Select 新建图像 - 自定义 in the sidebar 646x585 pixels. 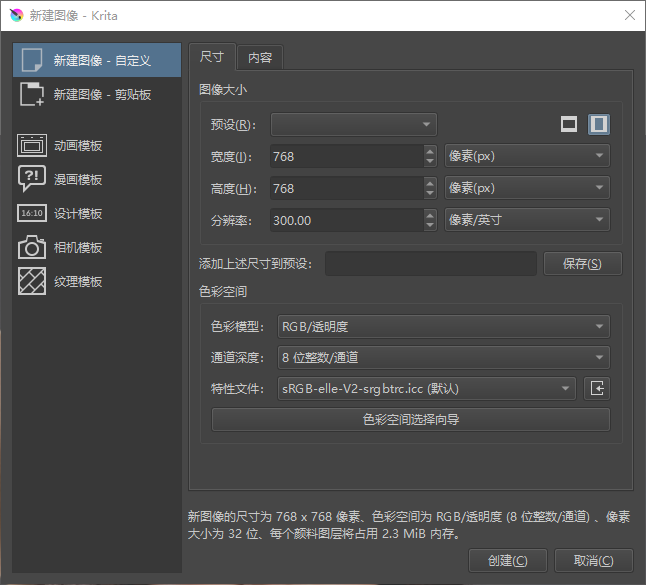97,60
